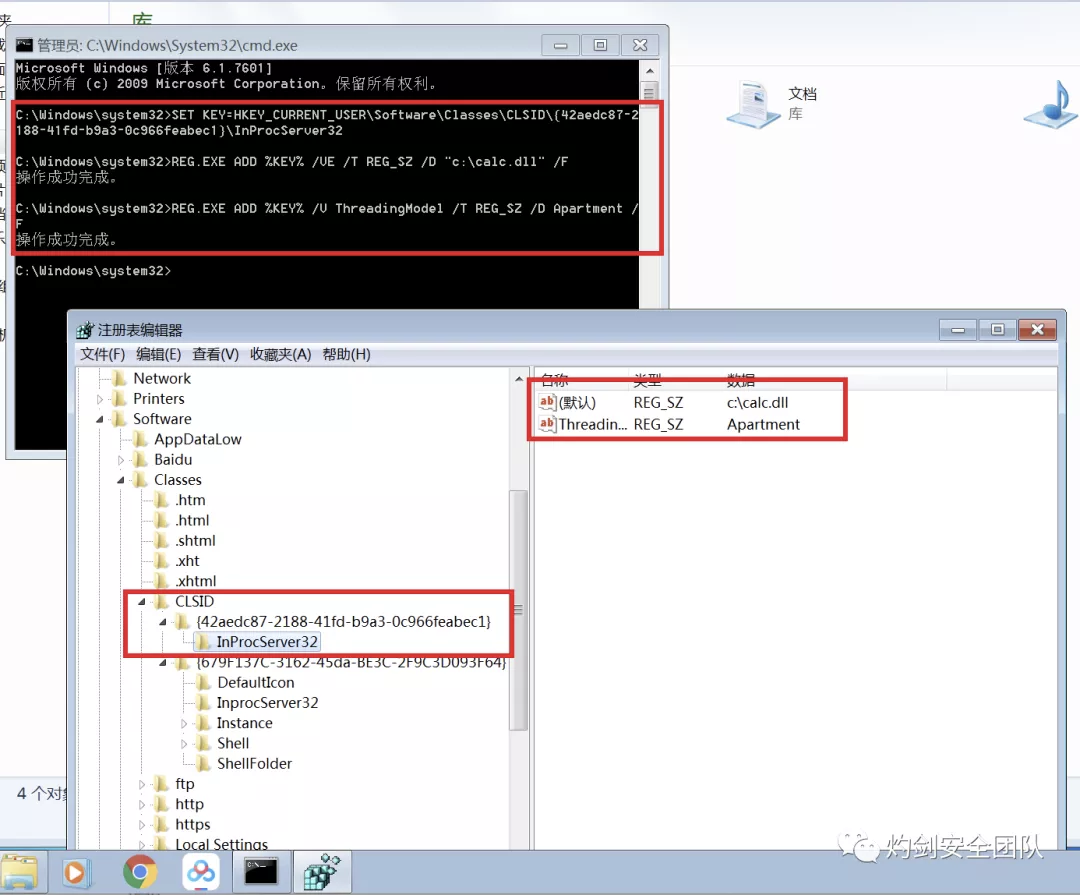
Task: Select the .xht key
Action: [187, 561]
